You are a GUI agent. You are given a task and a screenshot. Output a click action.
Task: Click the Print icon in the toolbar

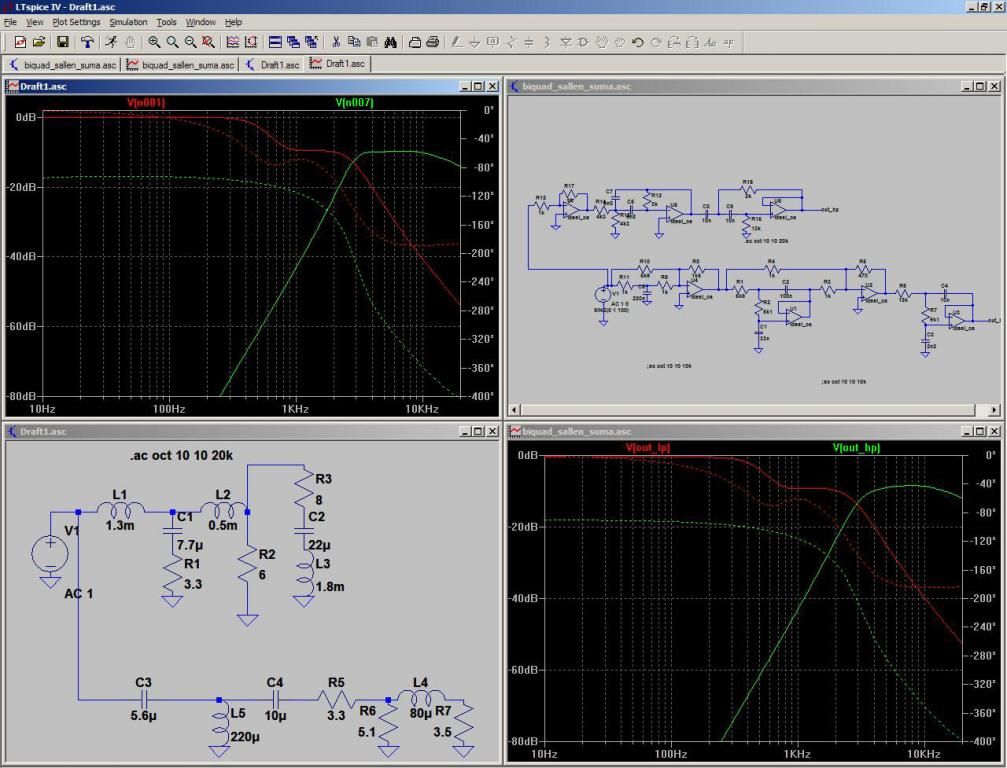click(x=433, y=42)
